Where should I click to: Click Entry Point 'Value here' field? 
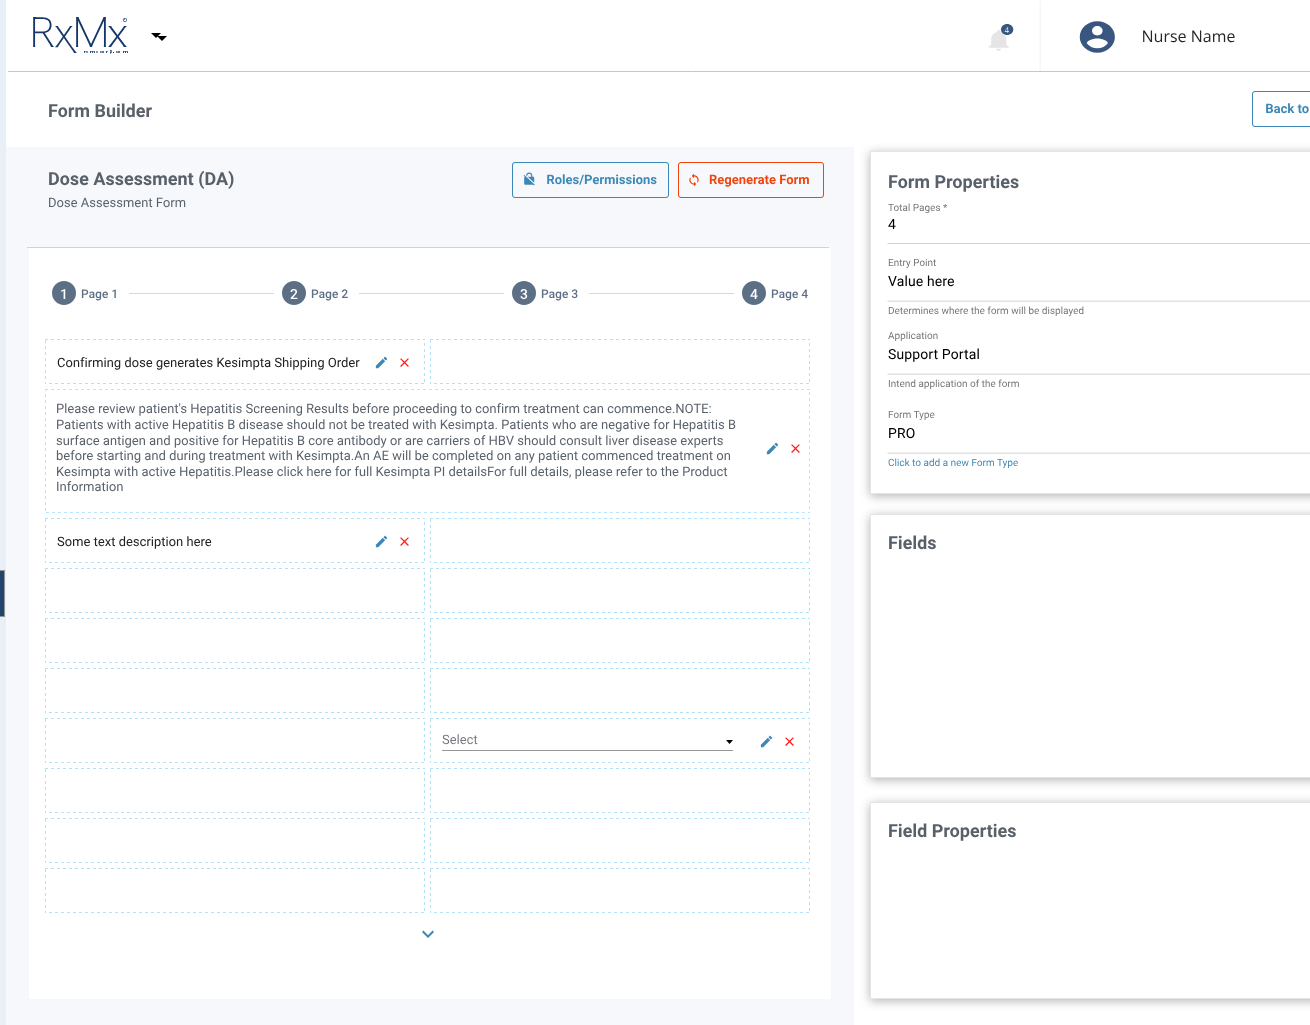[x=1098, y=282]
